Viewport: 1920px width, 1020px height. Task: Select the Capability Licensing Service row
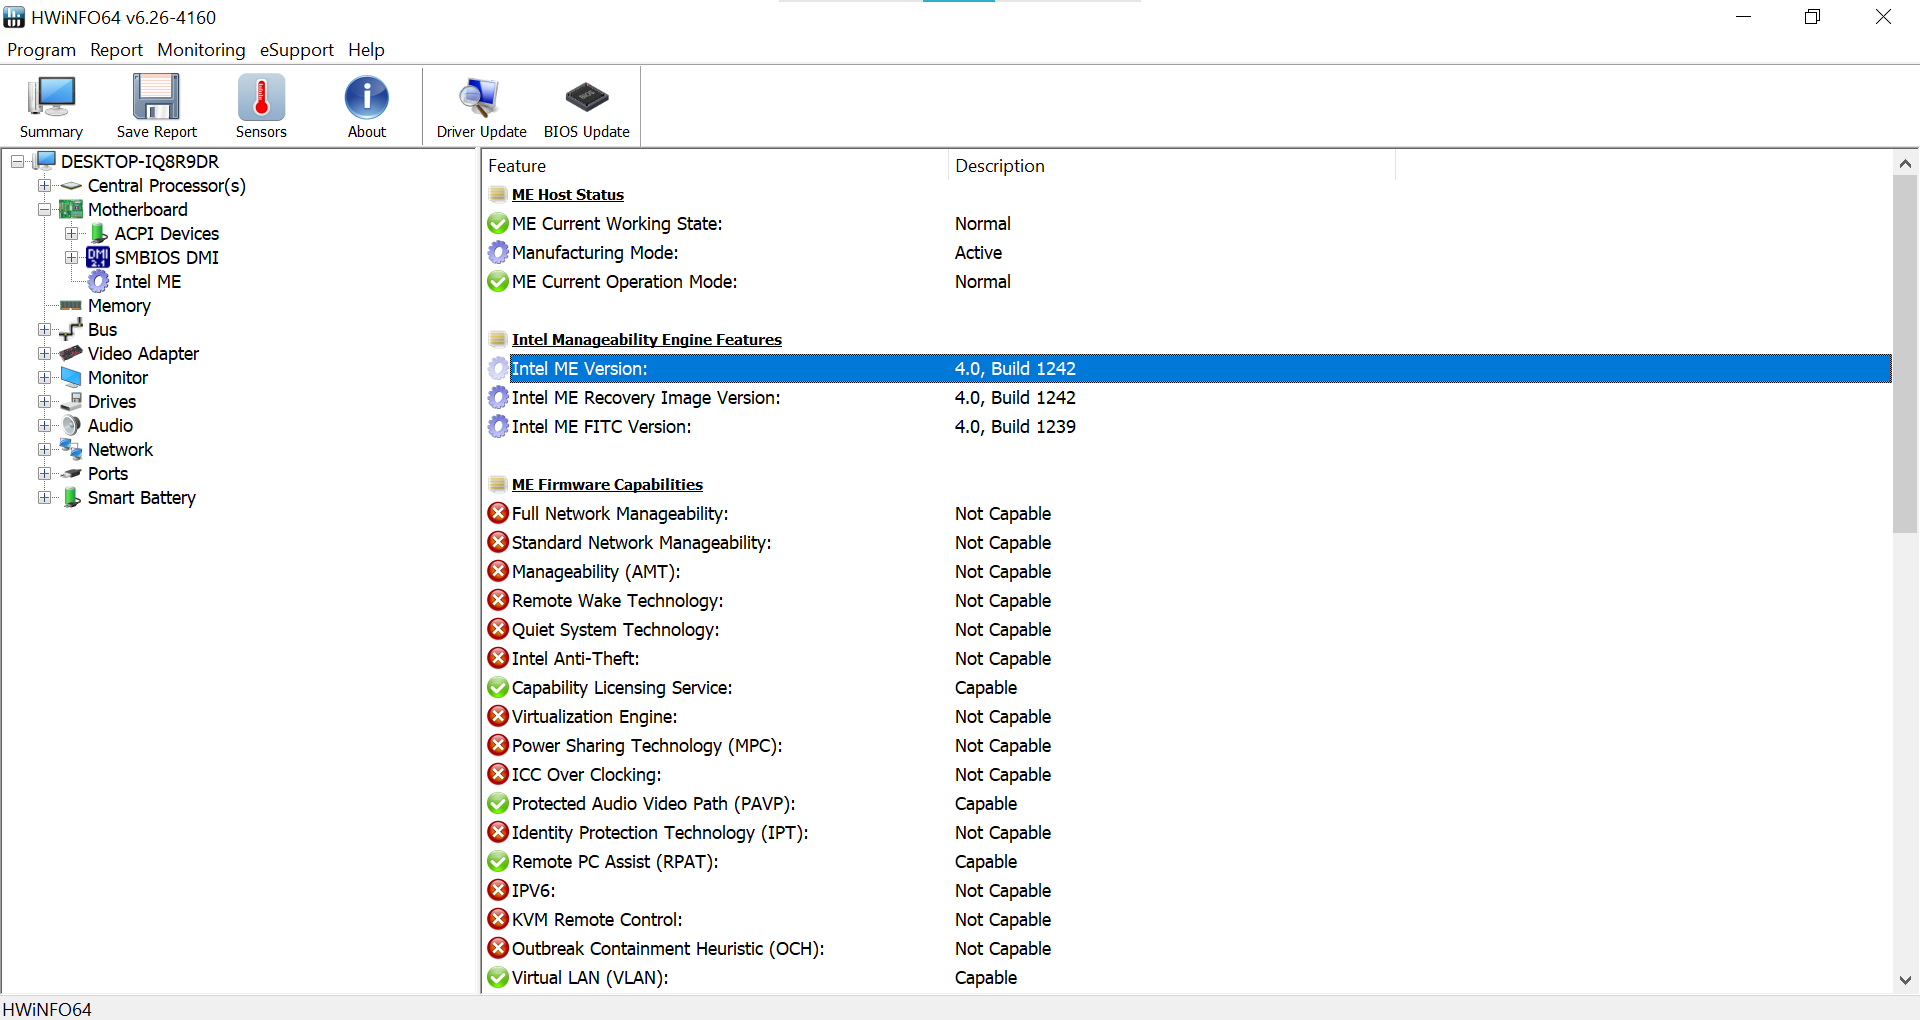[x=1188, y=688]
